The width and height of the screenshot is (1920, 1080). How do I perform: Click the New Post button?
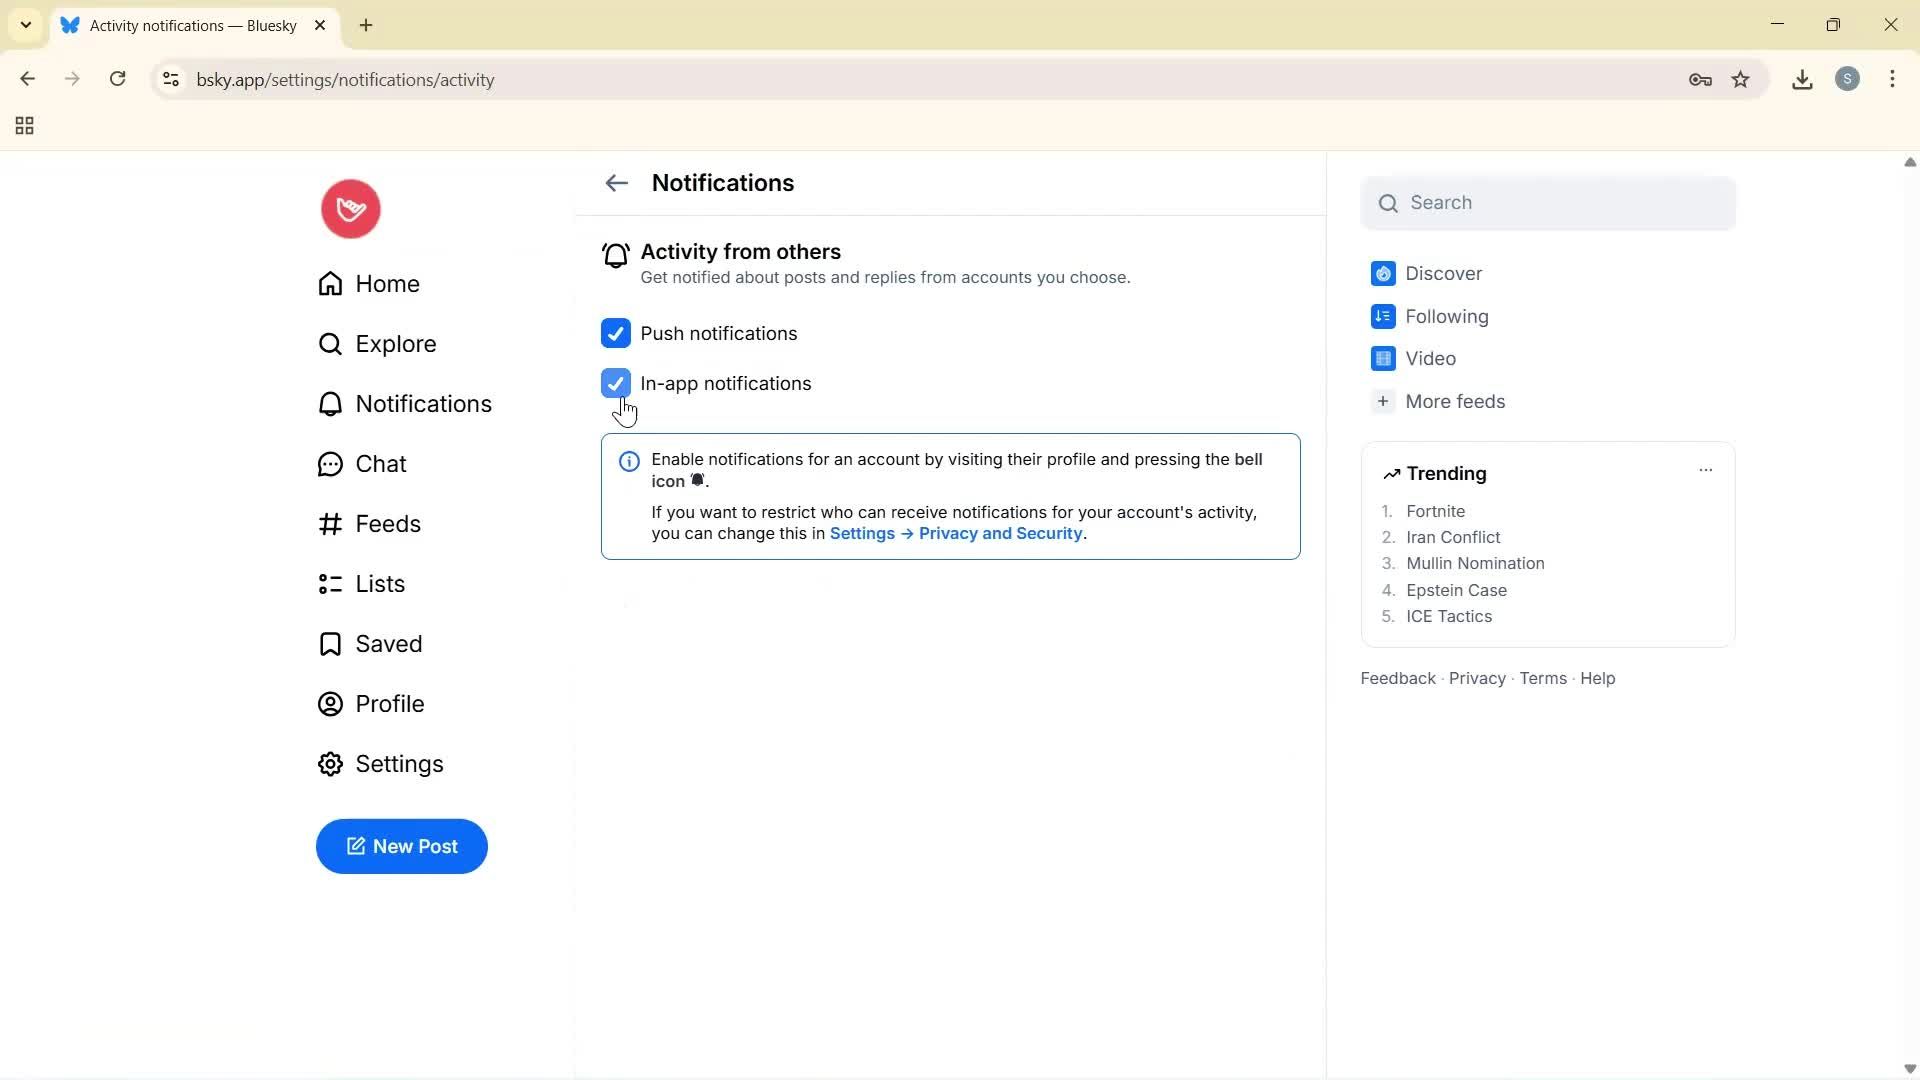(401, 846)
